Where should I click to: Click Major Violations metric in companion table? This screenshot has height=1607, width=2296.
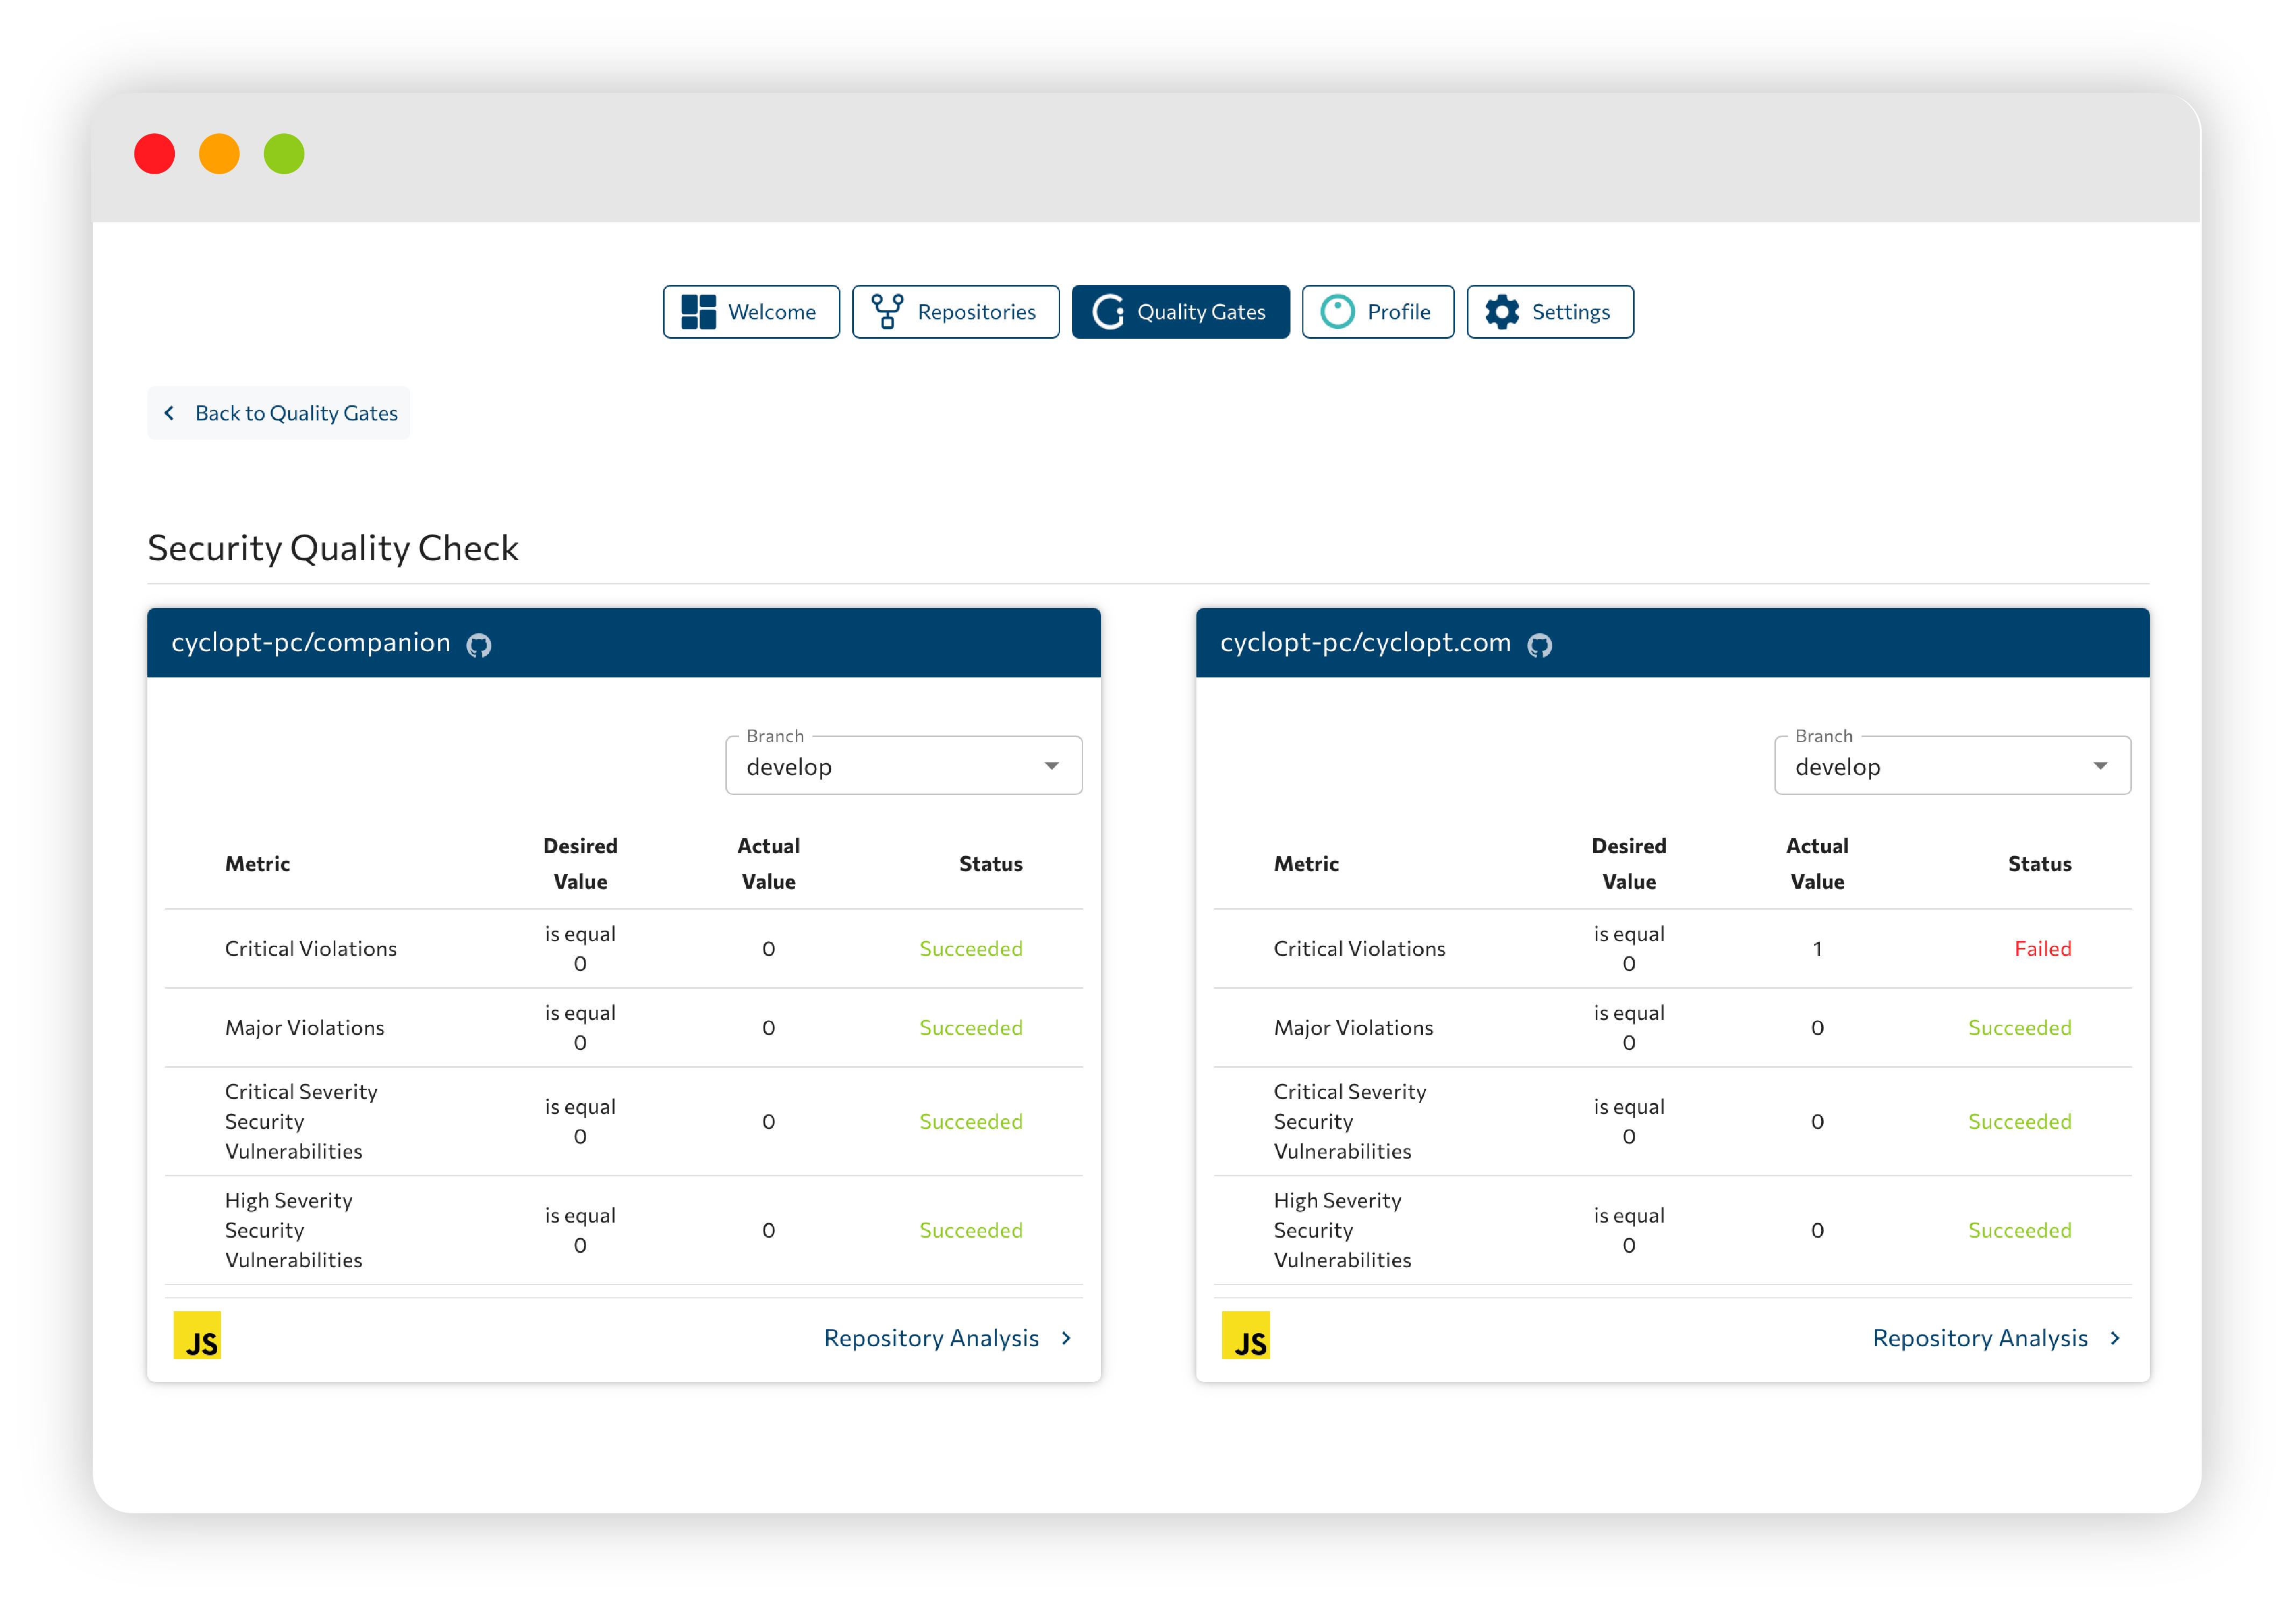click(305, 1027)
